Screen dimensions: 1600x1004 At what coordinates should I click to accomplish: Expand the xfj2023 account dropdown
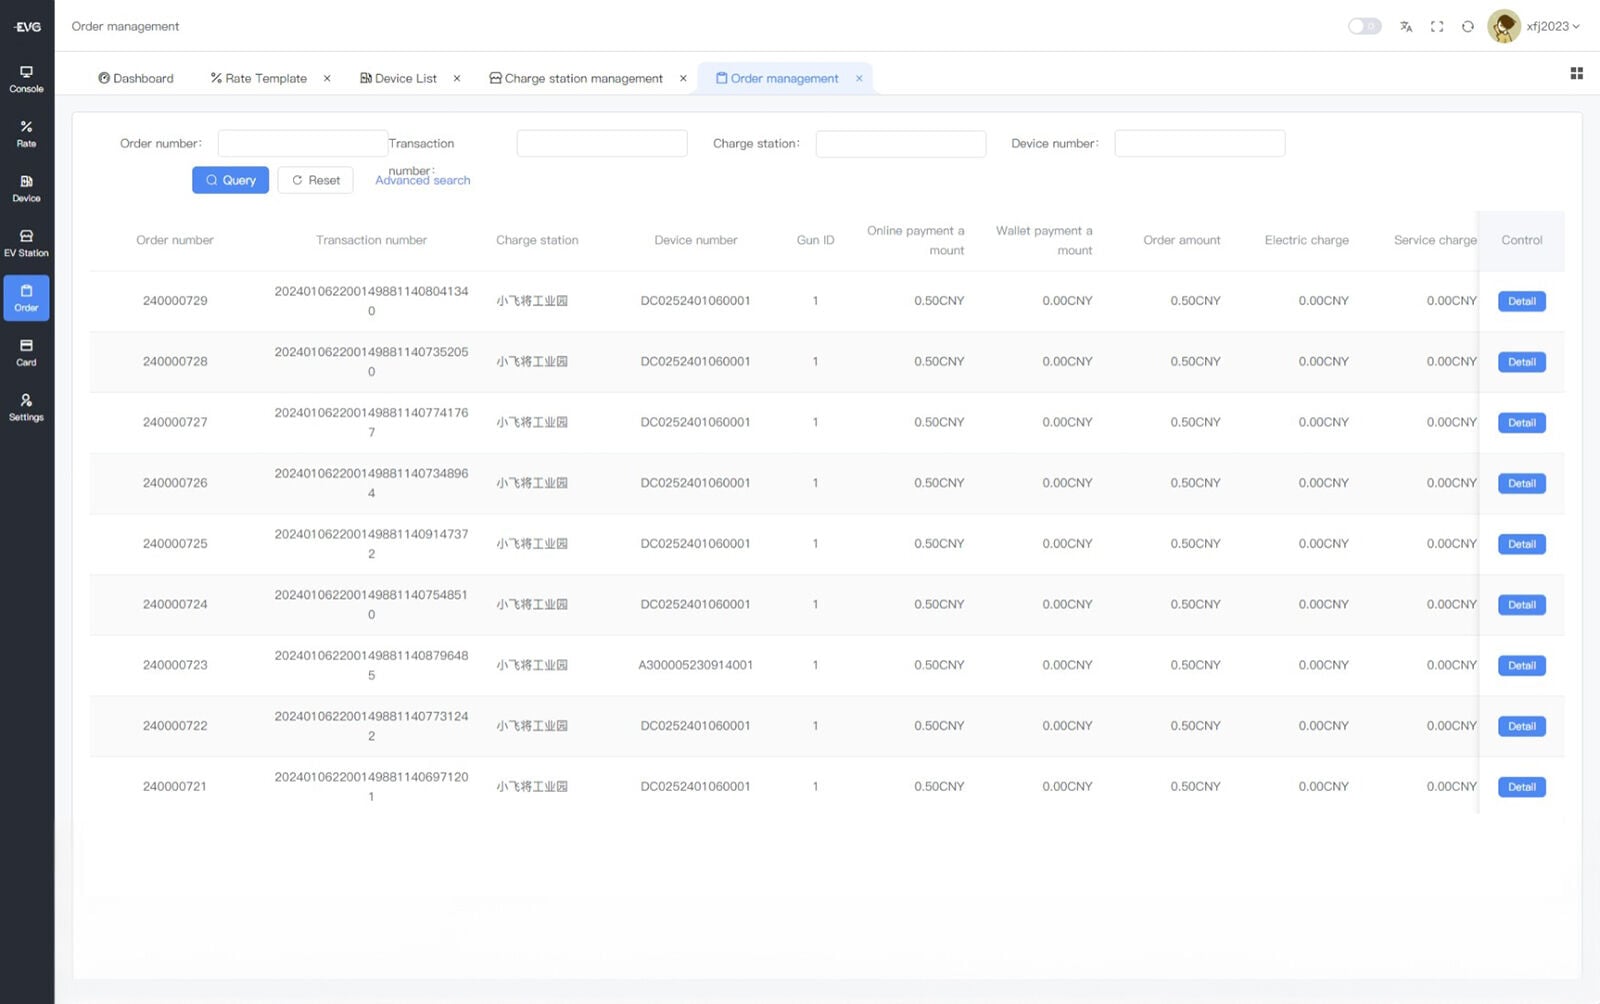pos(1553,27)
